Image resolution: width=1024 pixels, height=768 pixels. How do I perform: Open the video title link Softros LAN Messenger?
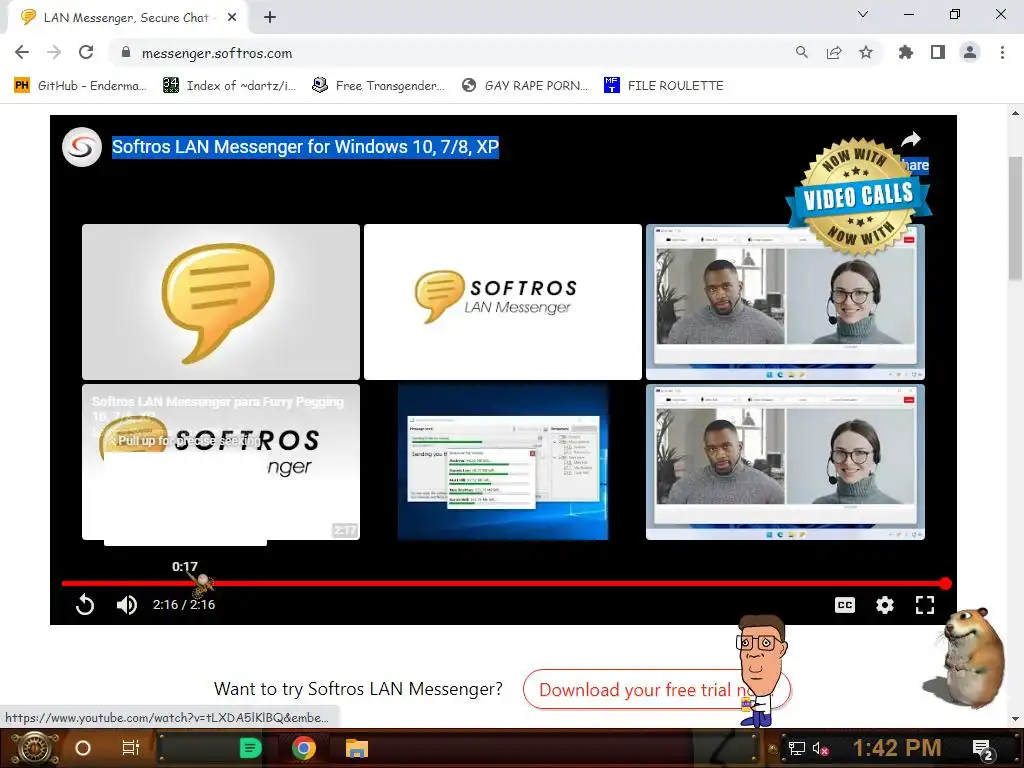tap(305, 147)
